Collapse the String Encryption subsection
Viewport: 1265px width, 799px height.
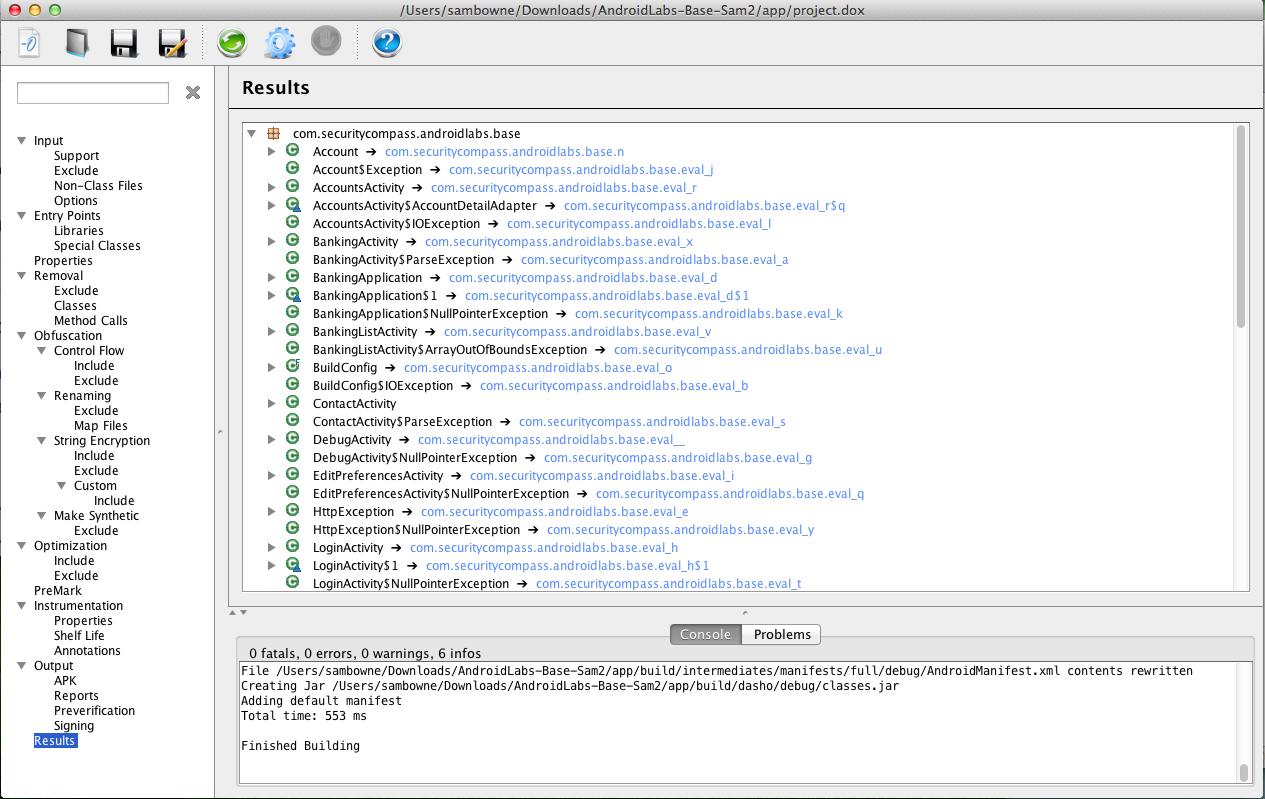pos(42,441)
